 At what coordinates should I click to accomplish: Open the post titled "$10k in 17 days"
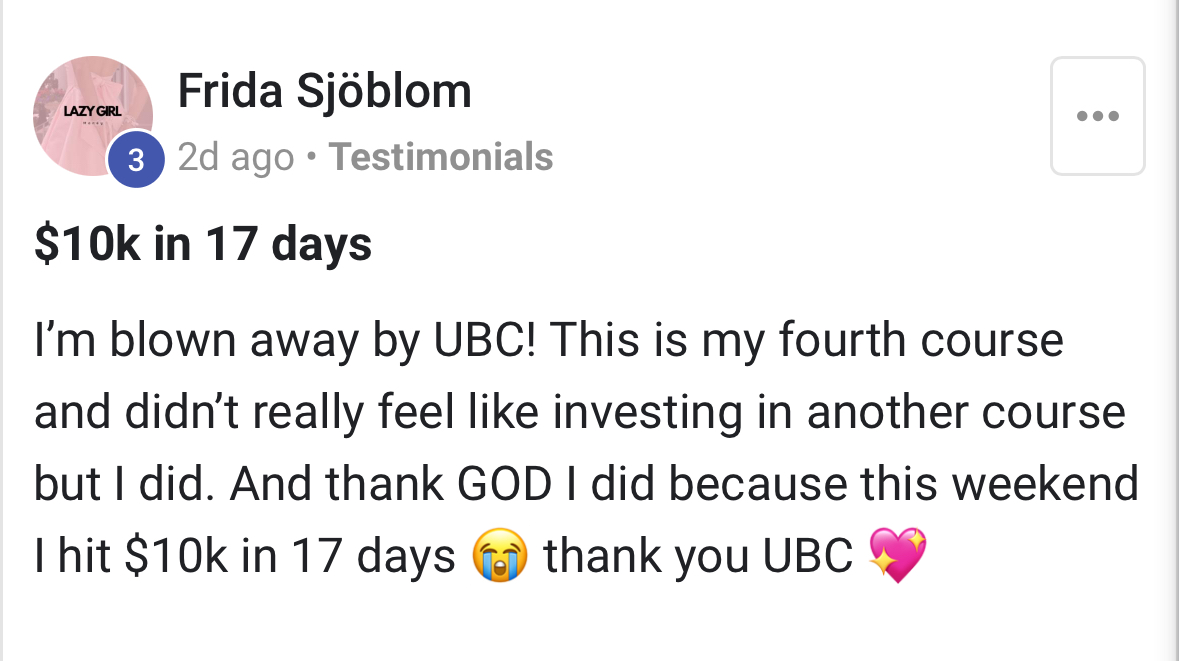(203, 244)
